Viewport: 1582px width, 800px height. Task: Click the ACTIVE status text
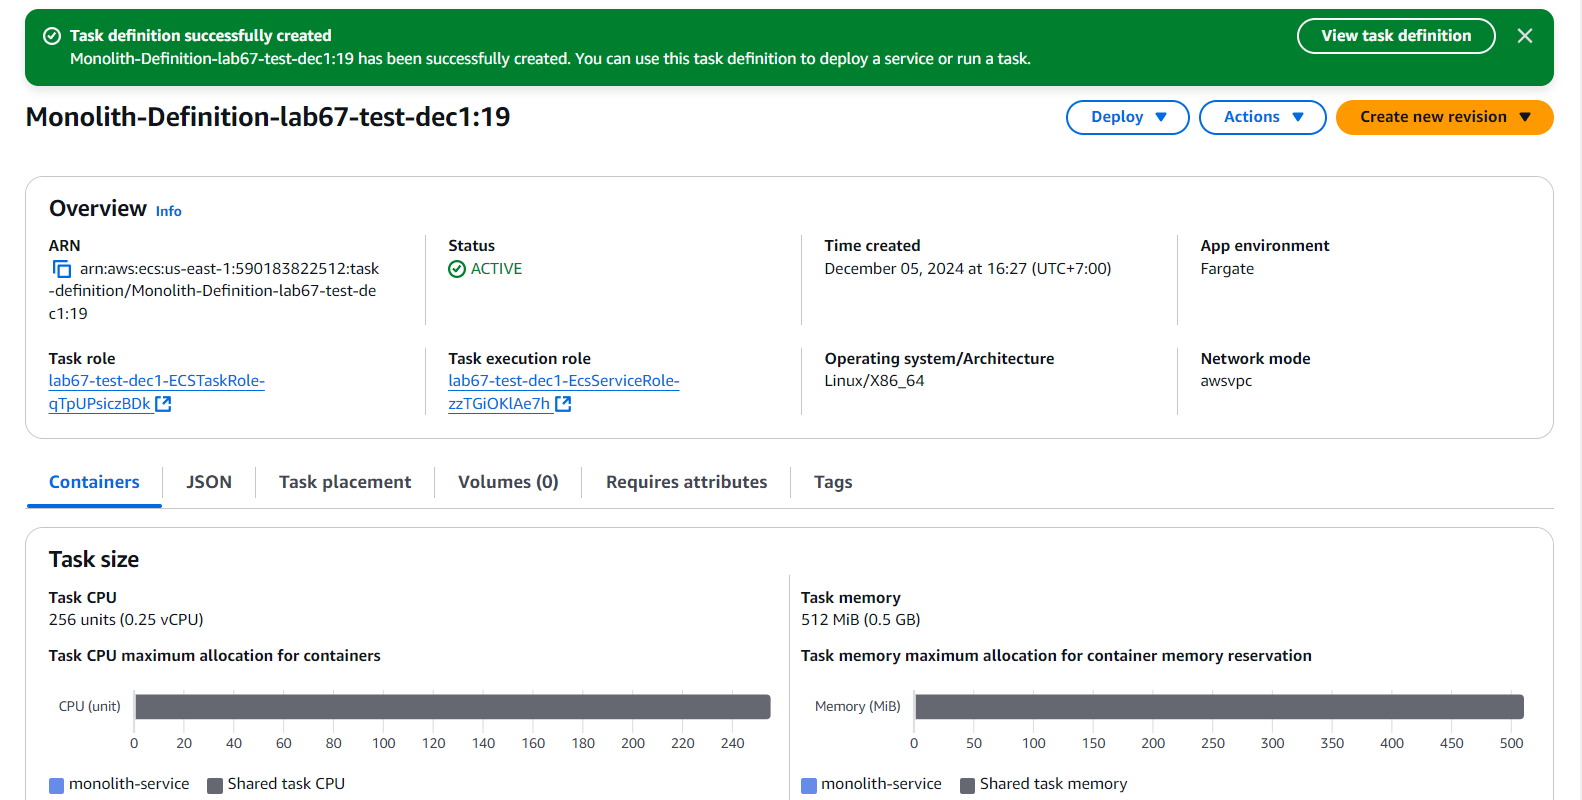click(x=496, y=269)
